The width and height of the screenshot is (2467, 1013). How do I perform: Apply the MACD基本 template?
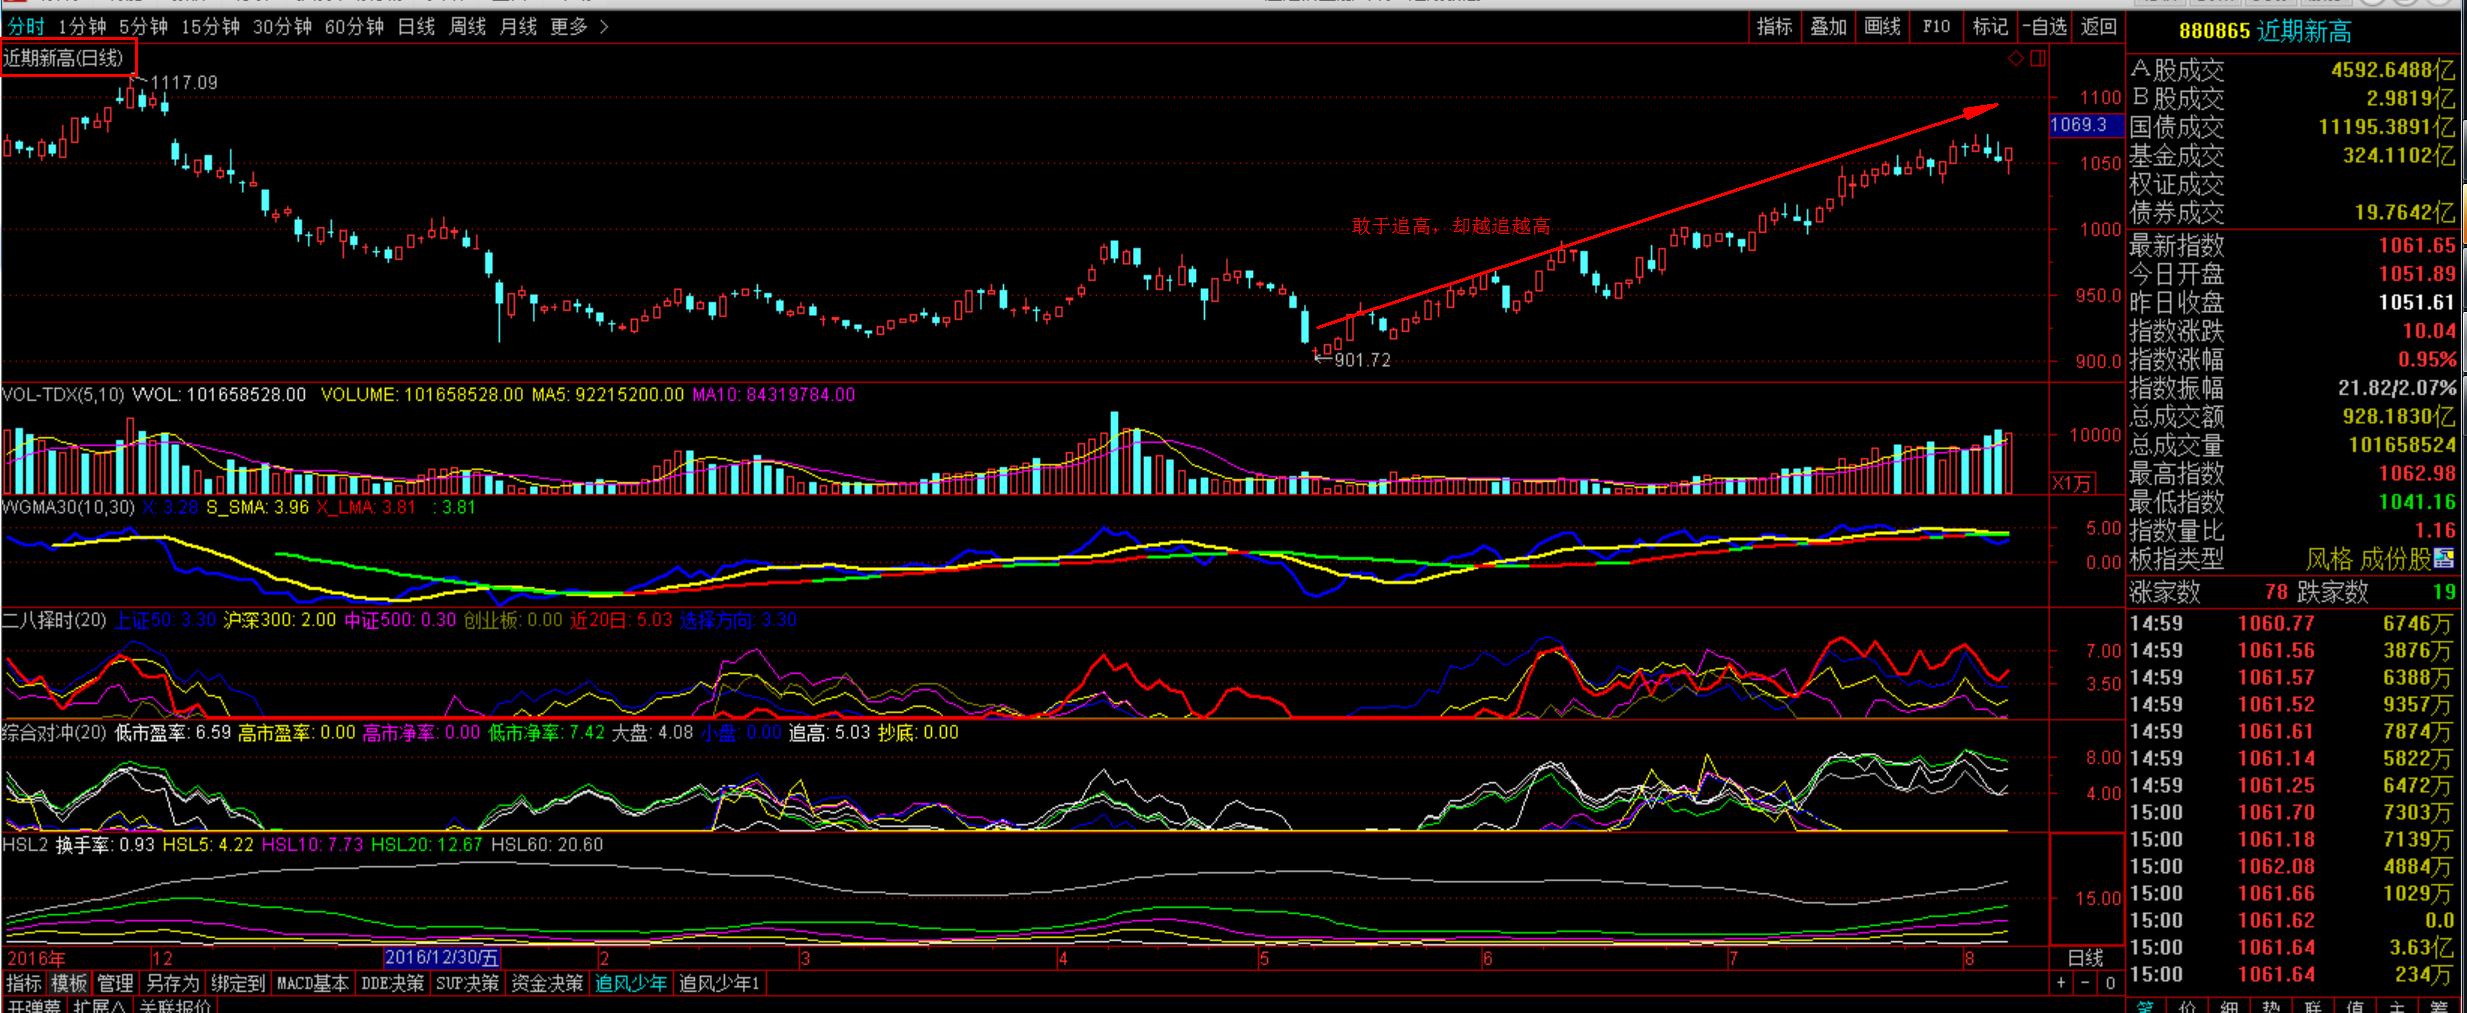(x=313, y=983)
